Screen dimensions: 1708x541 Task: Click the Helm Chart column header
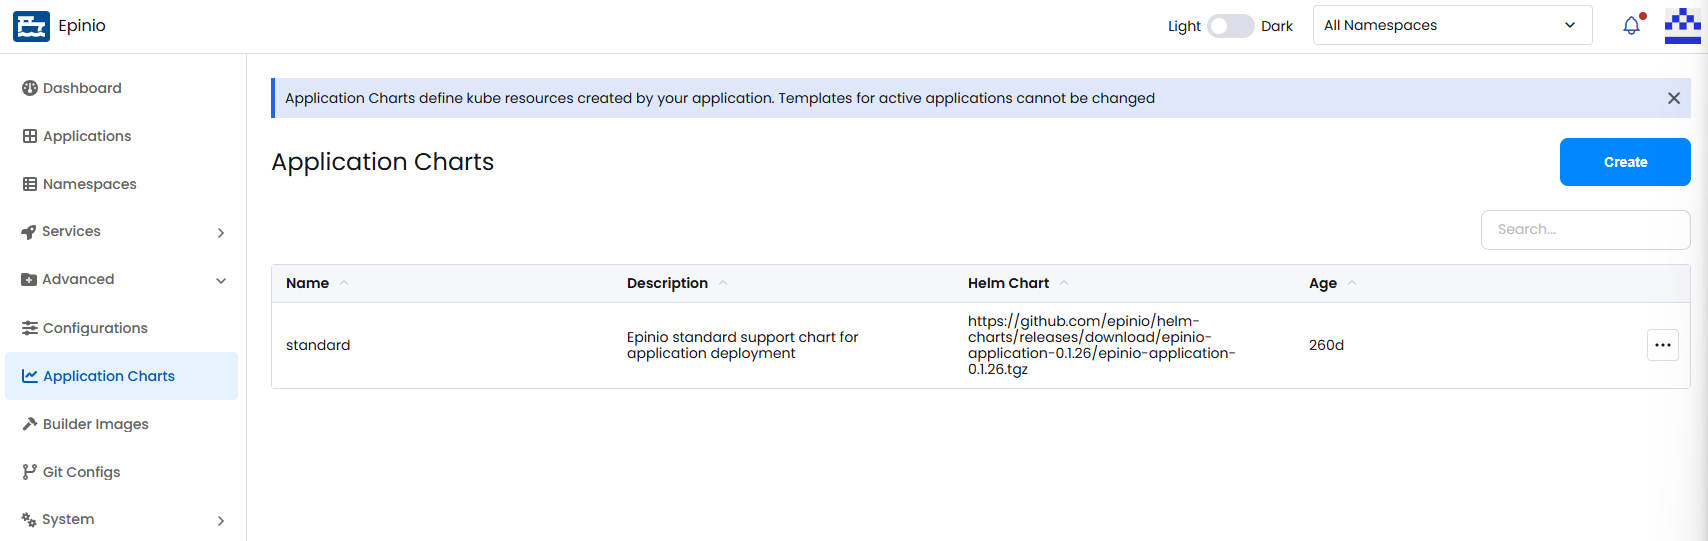[1008, 283]
